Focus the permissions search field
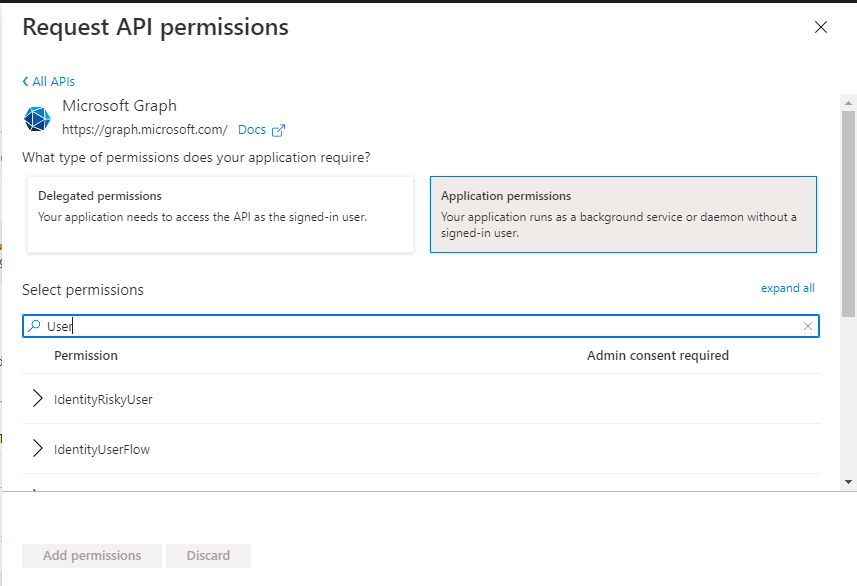Screen dimensions: 857x586 tap(421, 326)
